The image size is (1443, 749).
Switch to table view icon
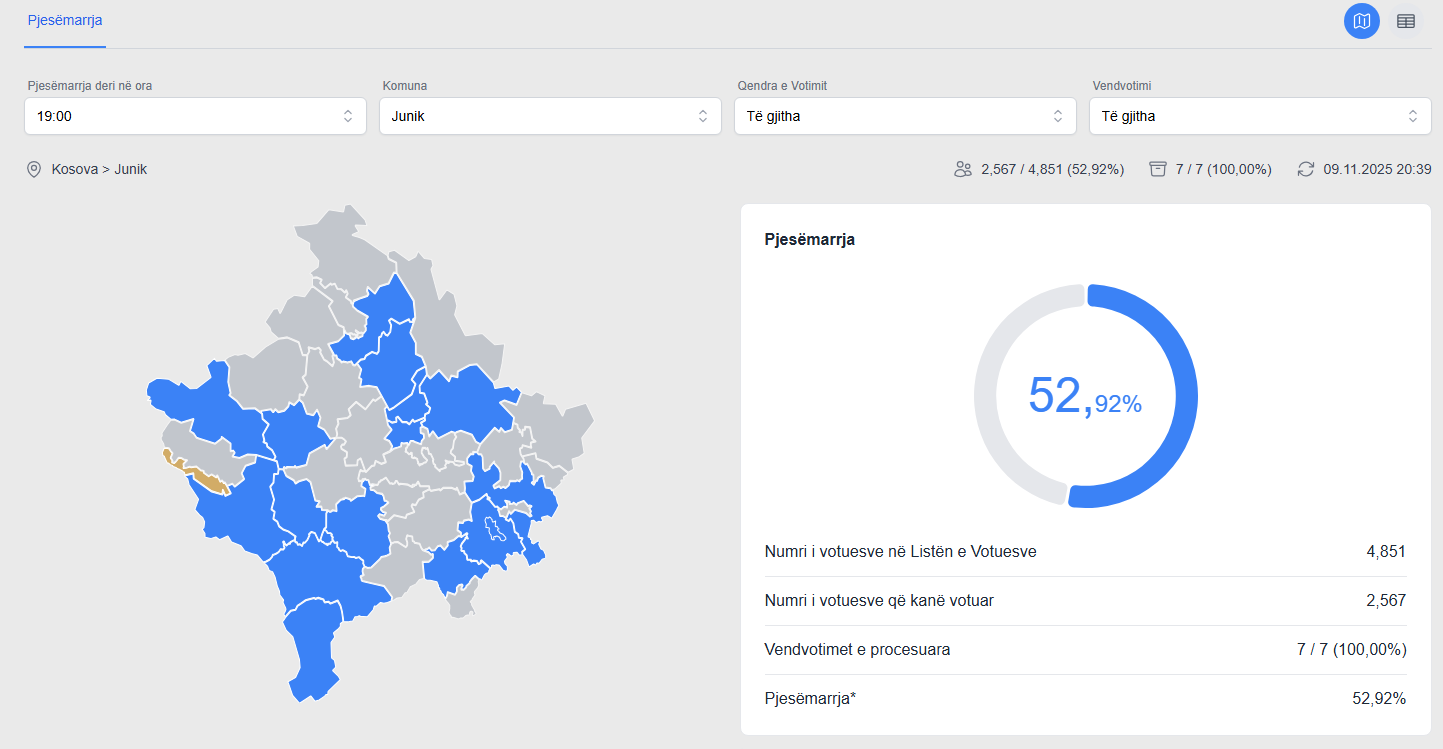pos(1405,21)
